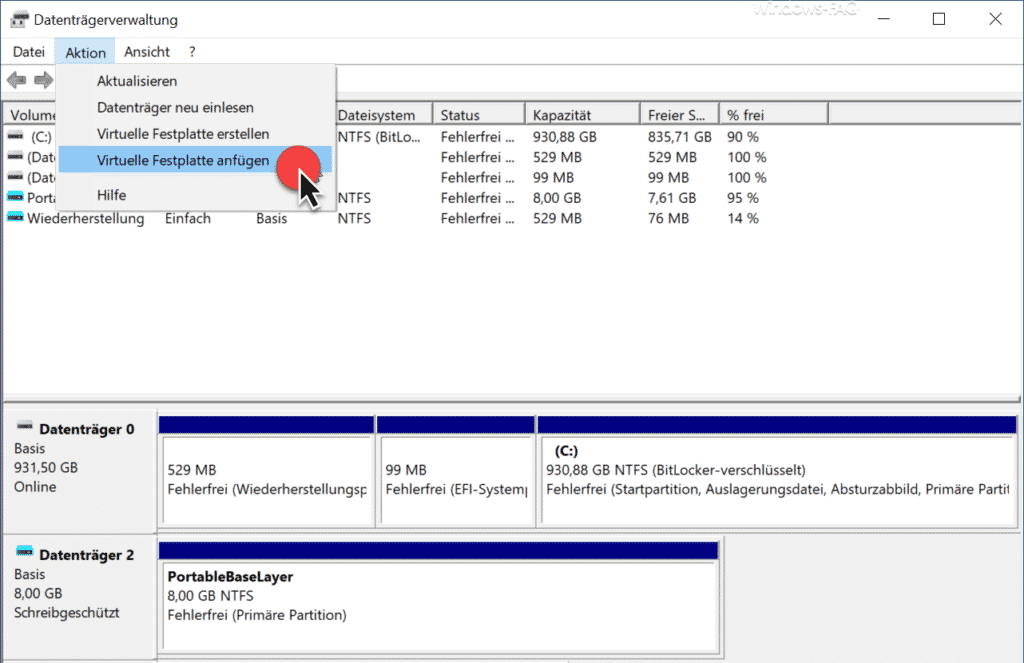Click the Einfach layout cell

(187, 218)
